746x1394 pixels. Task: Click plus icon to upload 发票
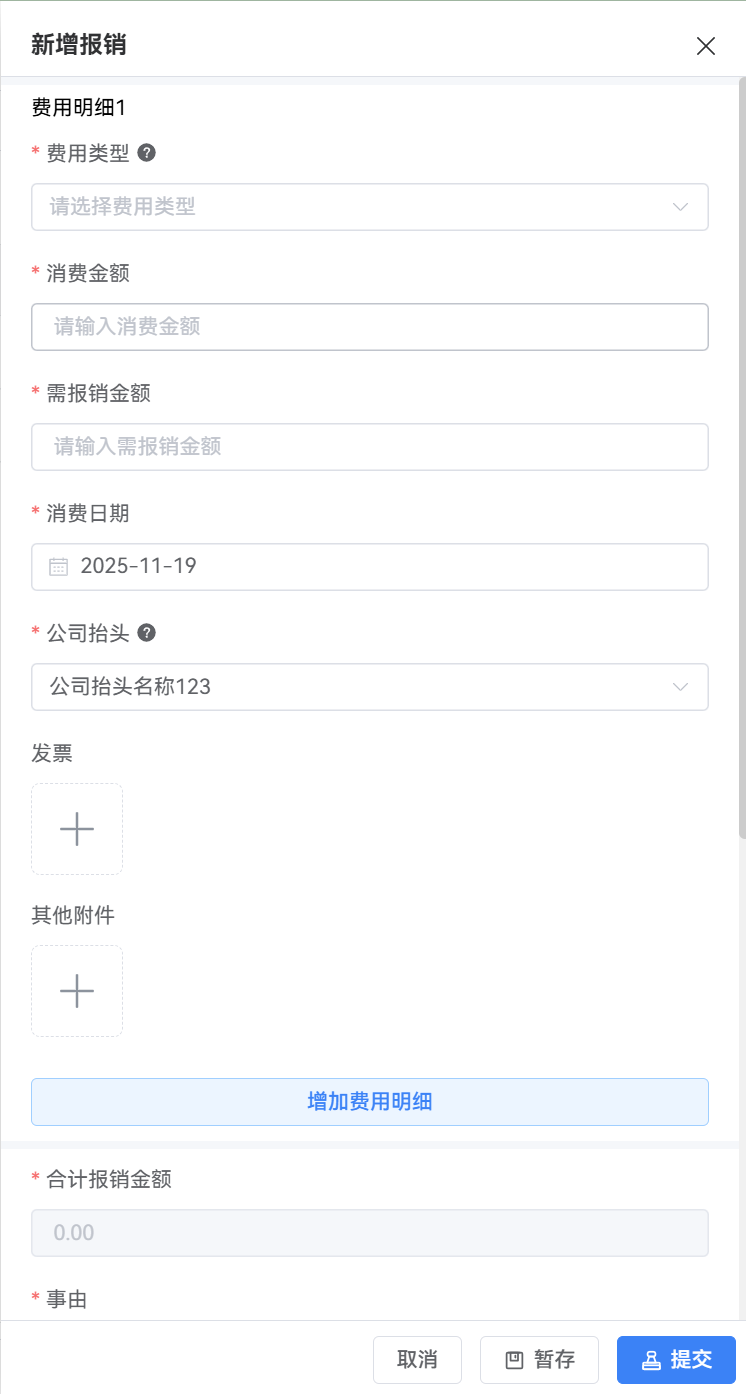coord(77,829)
